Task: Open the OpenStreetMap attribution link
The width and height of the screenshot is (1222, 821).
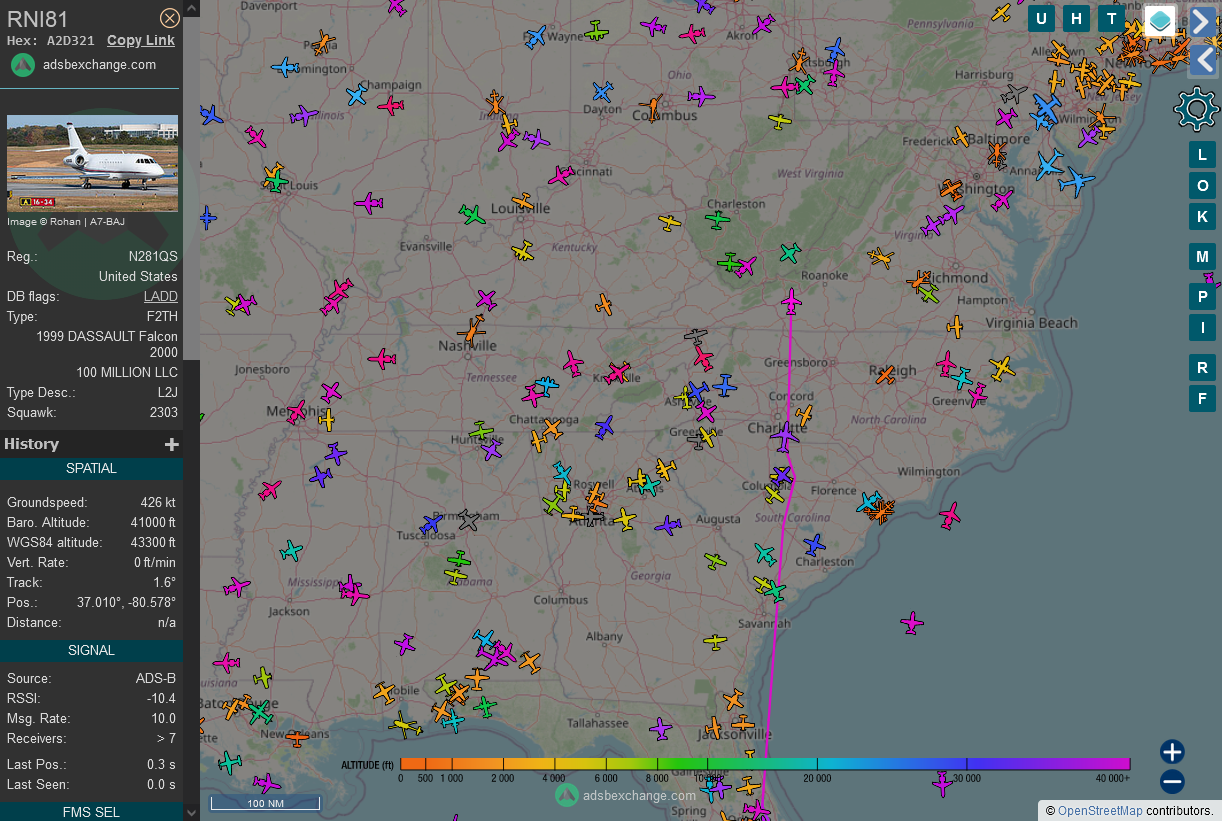Action: point(1100,811)
